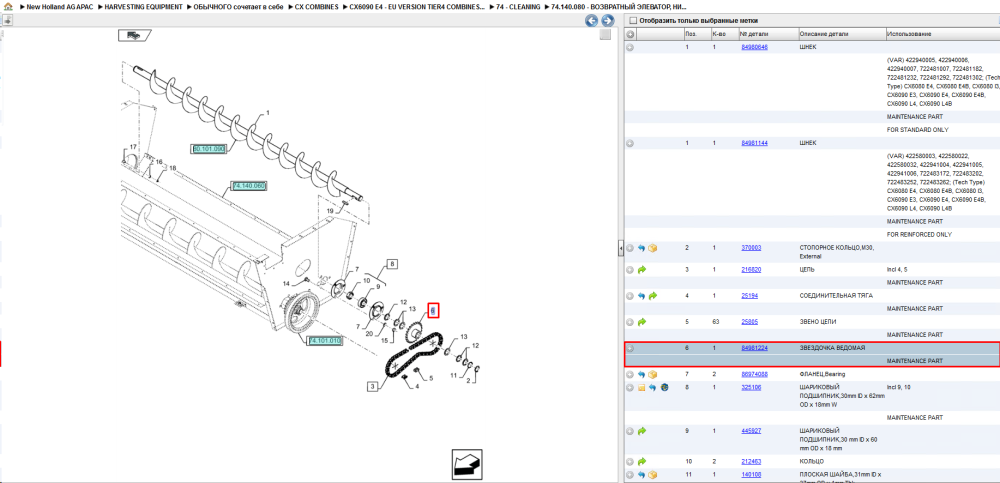Open part number link 84980646
The width and height of the screenshot is (1000, 483).
[x=754, y=47]
